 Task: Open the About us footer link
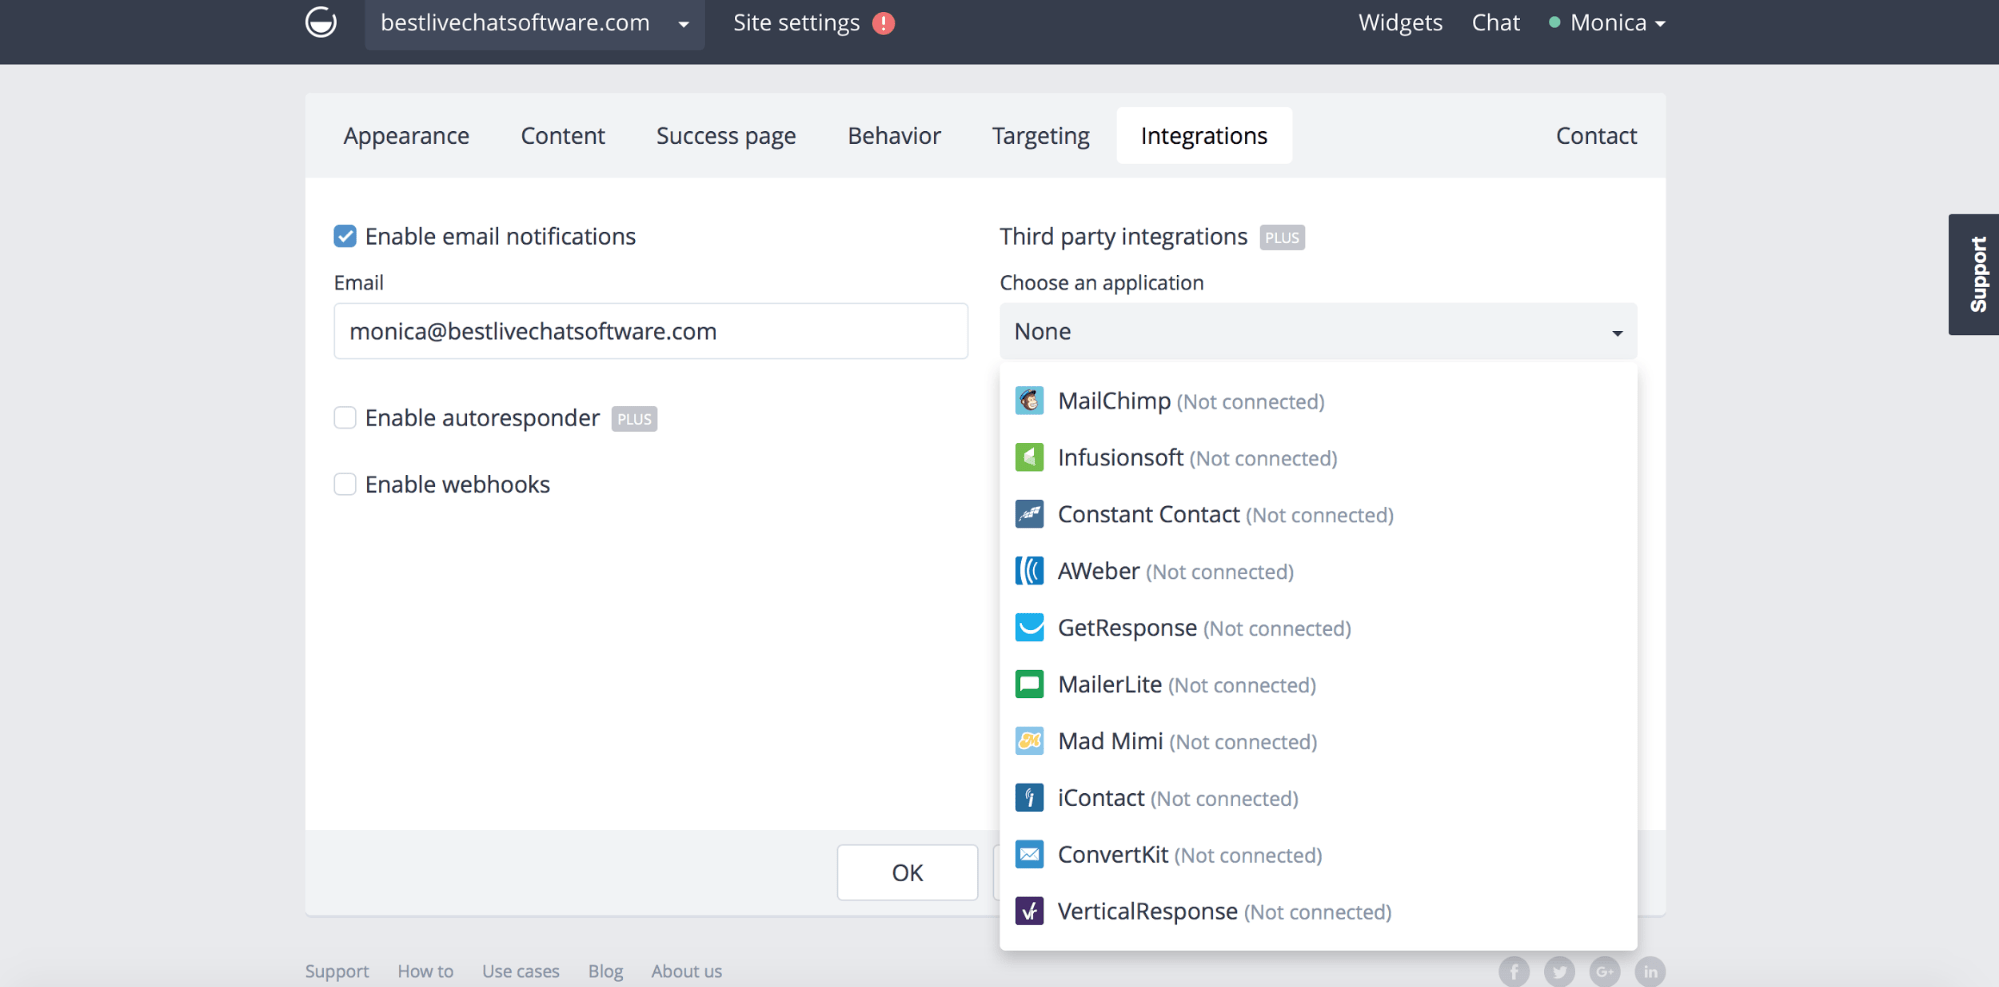point(686,971)
